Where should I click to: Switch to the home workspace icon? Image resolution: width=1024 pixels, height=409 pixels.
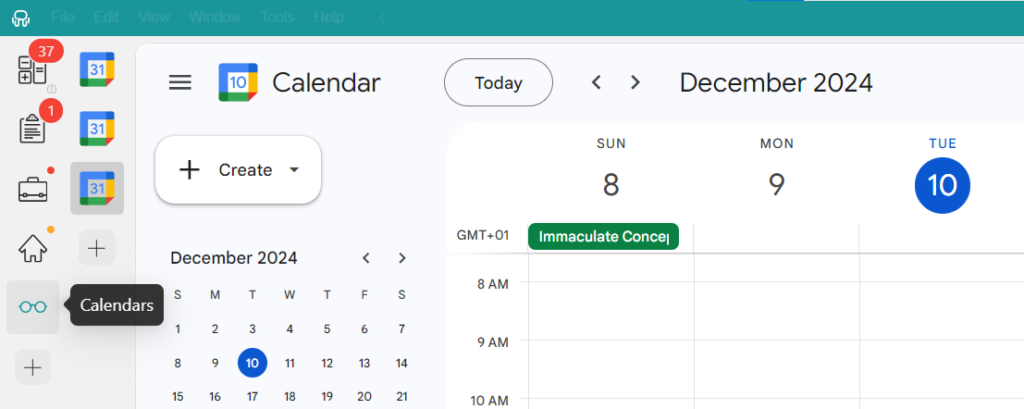33,247
